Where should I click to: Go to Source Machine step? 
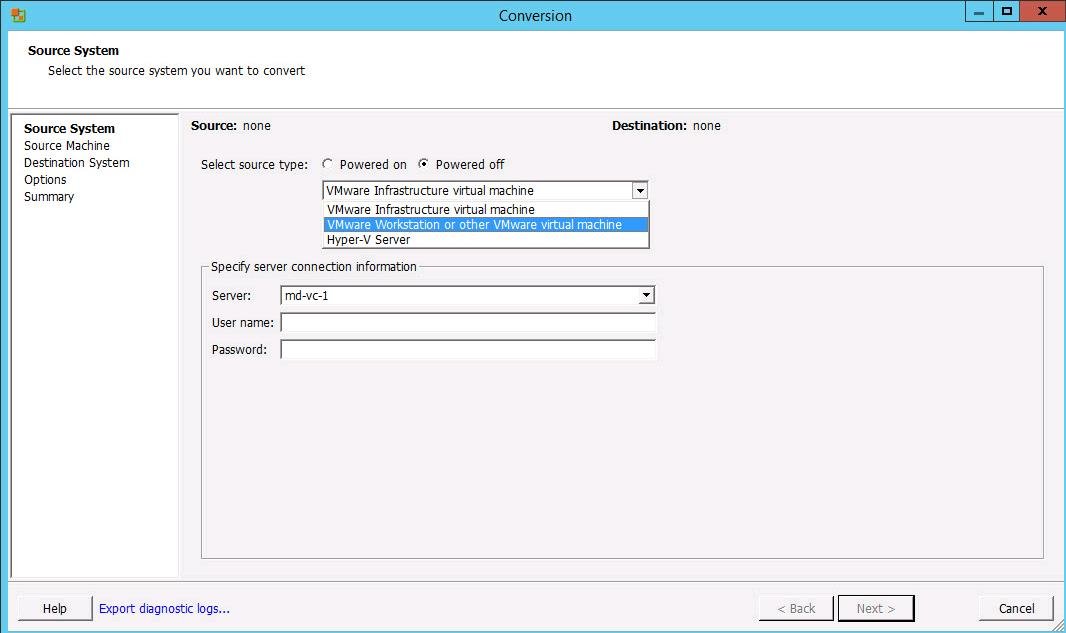(x=67, y=146)
